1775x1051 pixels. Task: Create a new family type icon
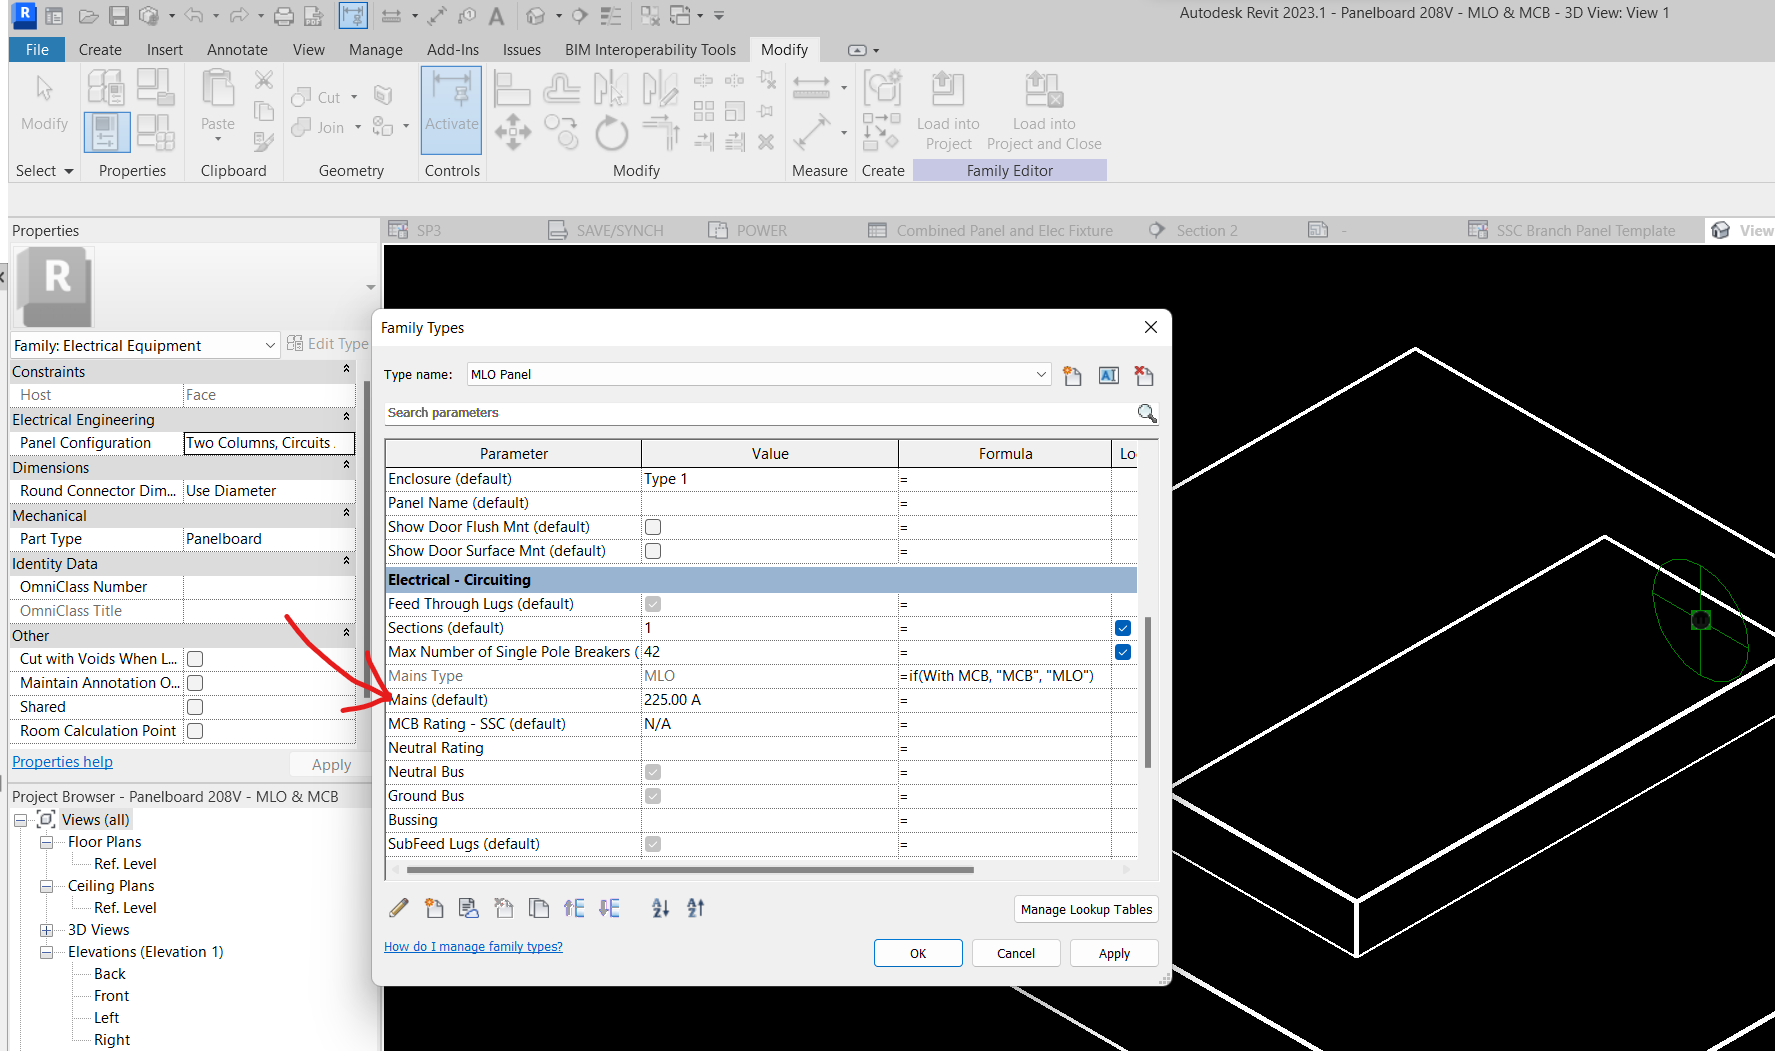[x=1072, y=376]
